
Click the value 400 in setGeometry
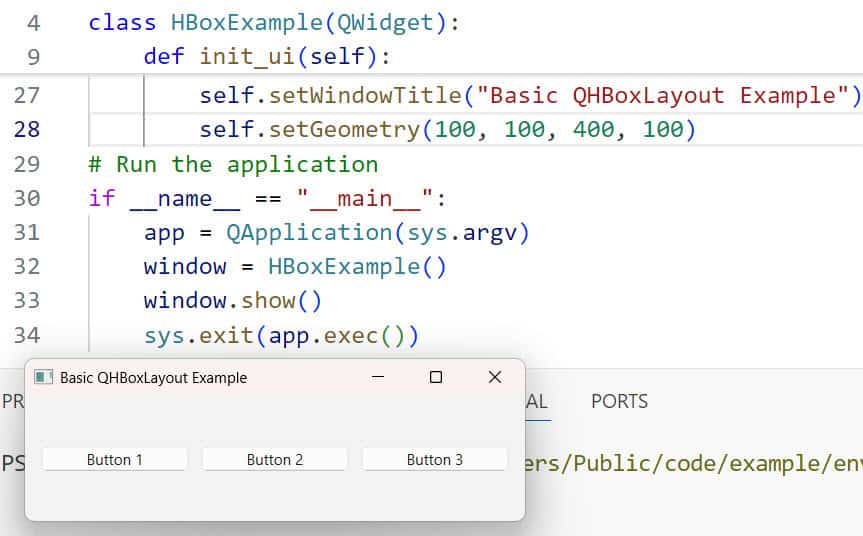(593, 130)
